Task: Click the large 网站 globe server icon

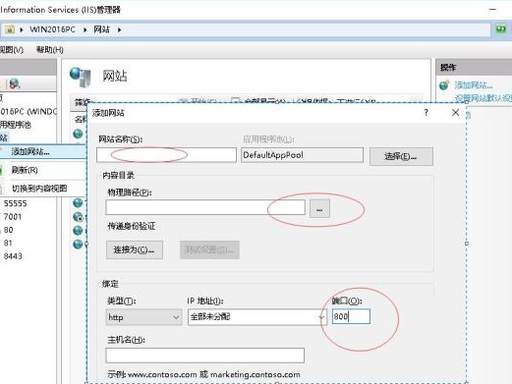Action: (80, 77)
